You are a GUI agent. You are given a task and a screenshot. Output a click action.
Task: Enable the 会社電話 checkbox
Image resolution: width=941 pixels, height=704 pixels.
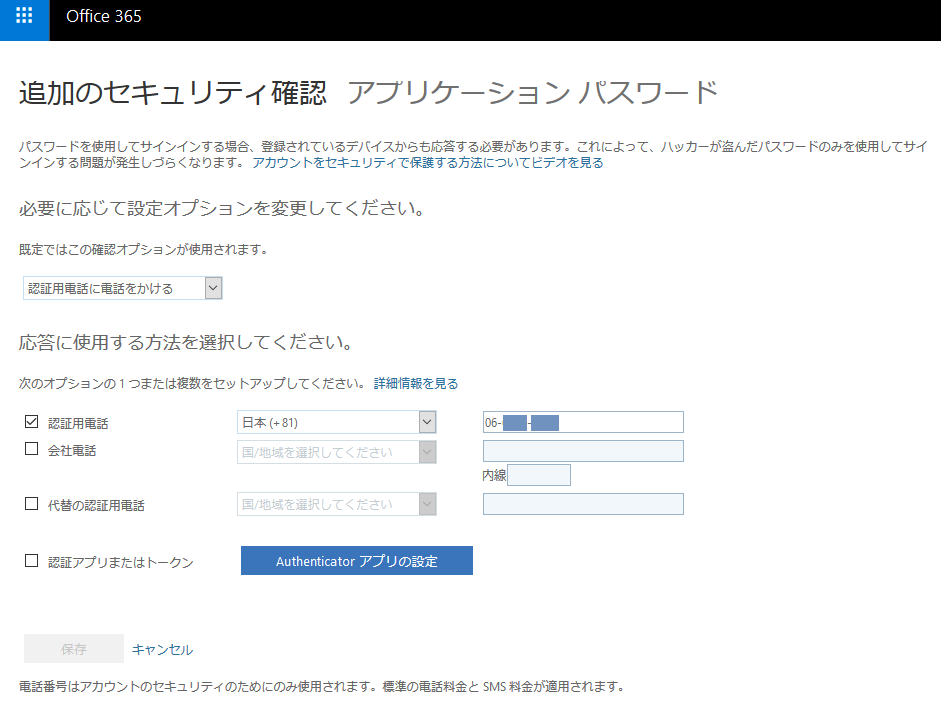coord(31,449)
